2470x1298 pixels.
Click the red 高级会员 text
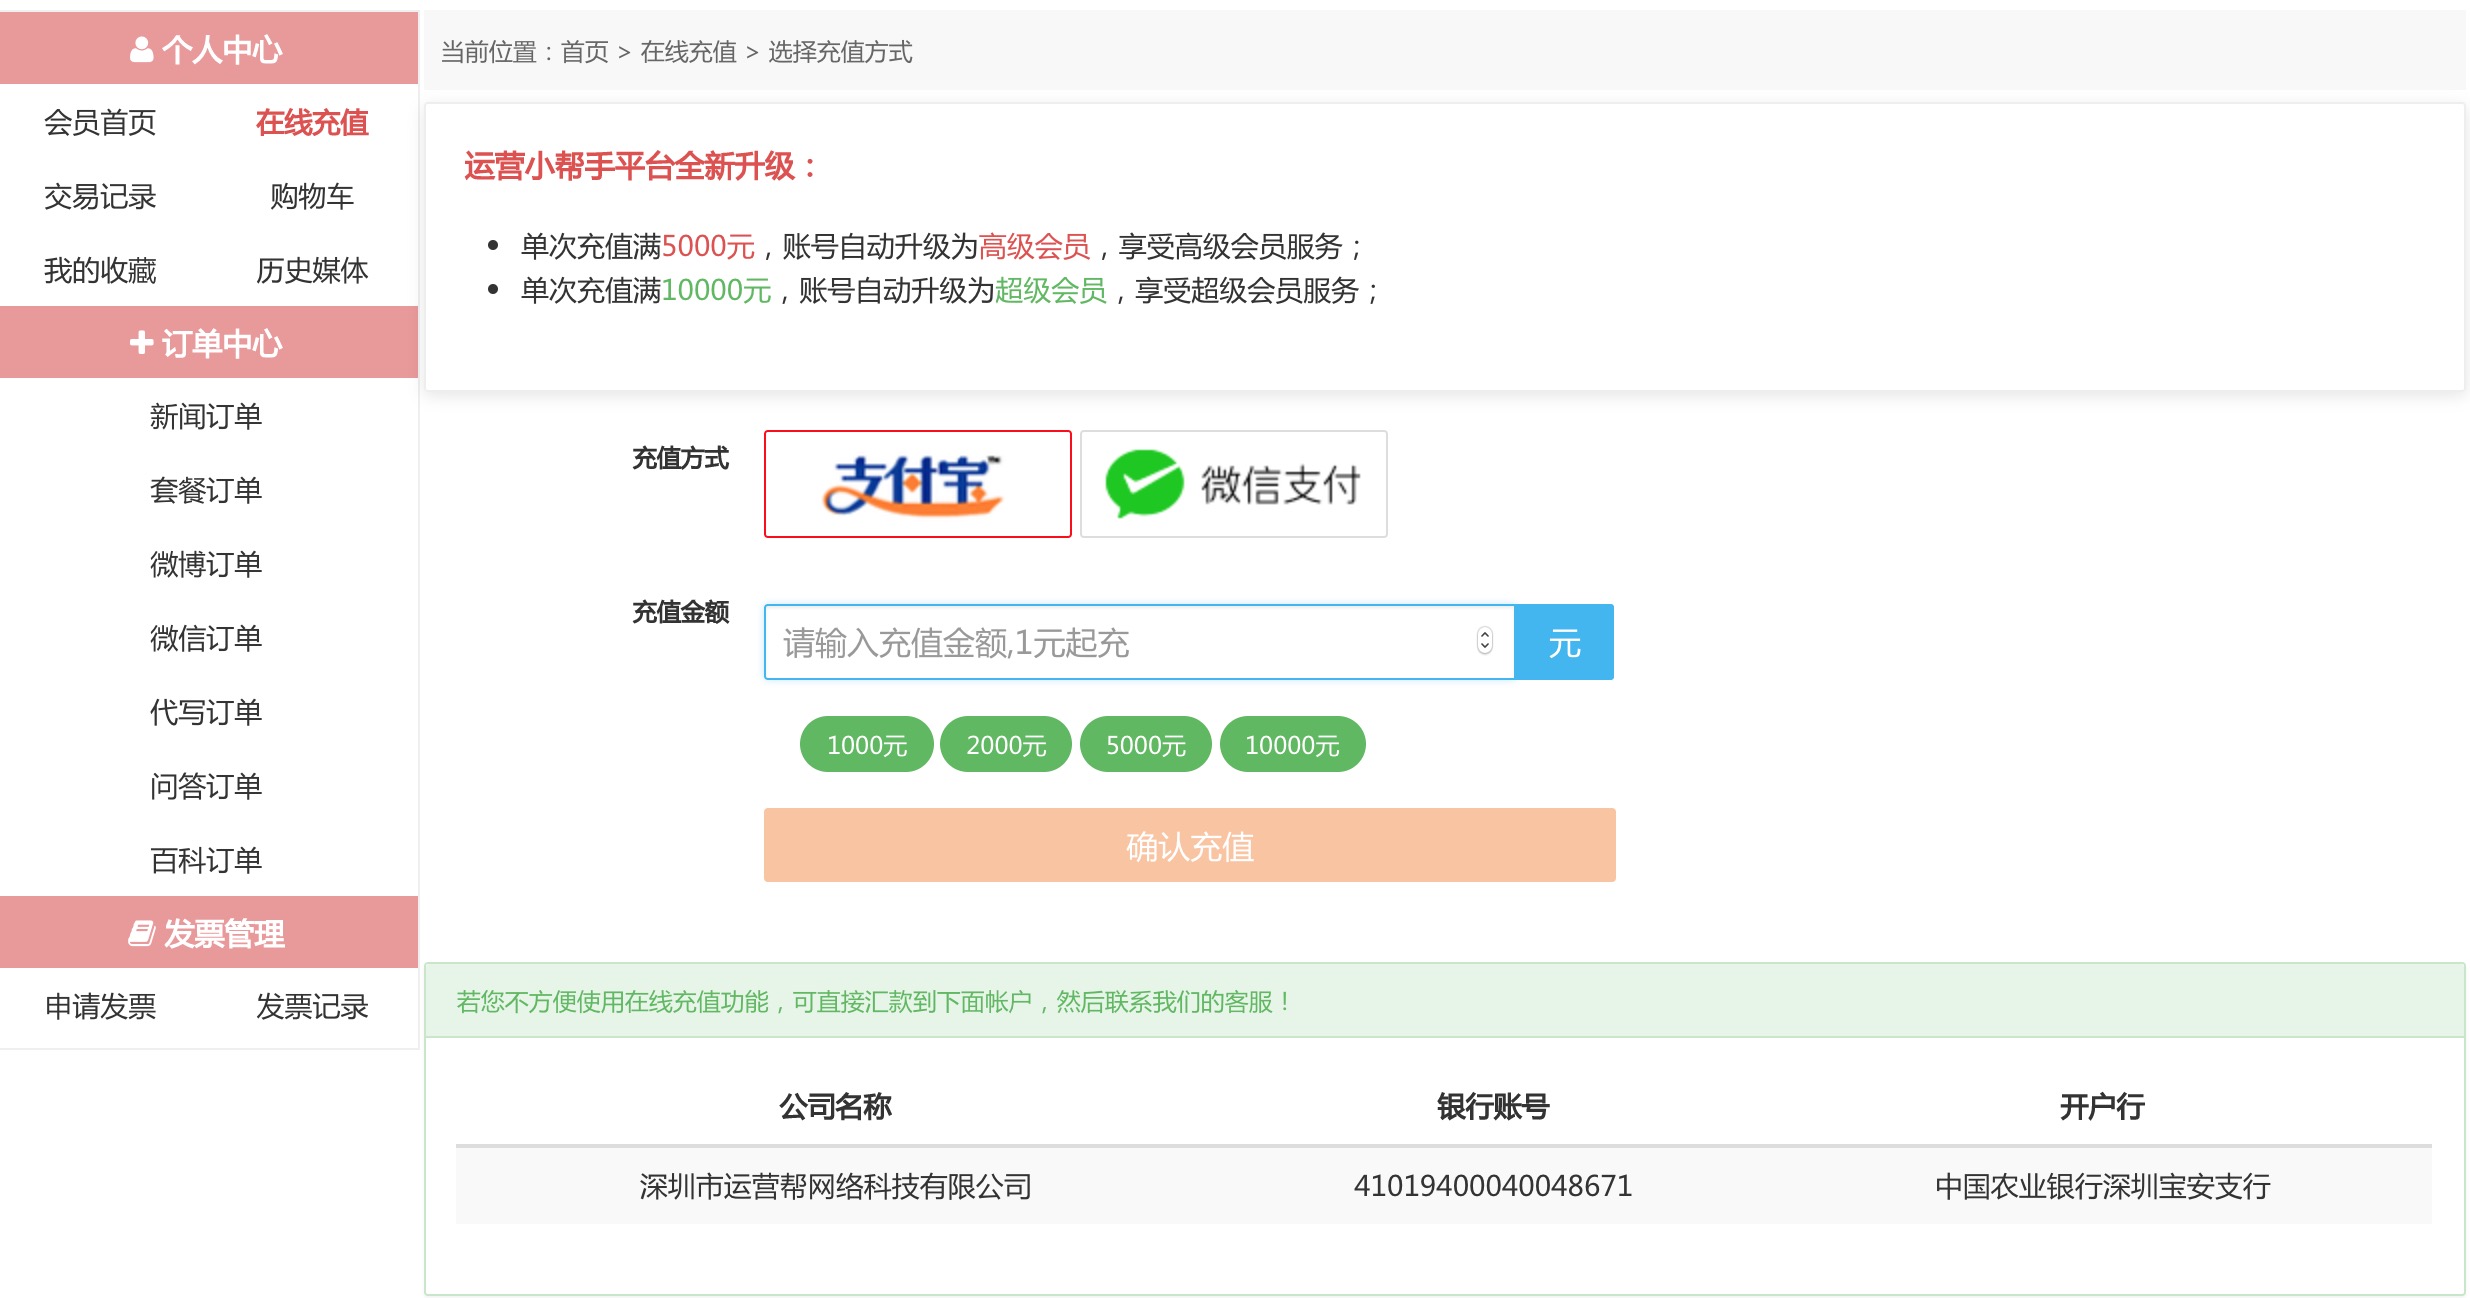1034,246
